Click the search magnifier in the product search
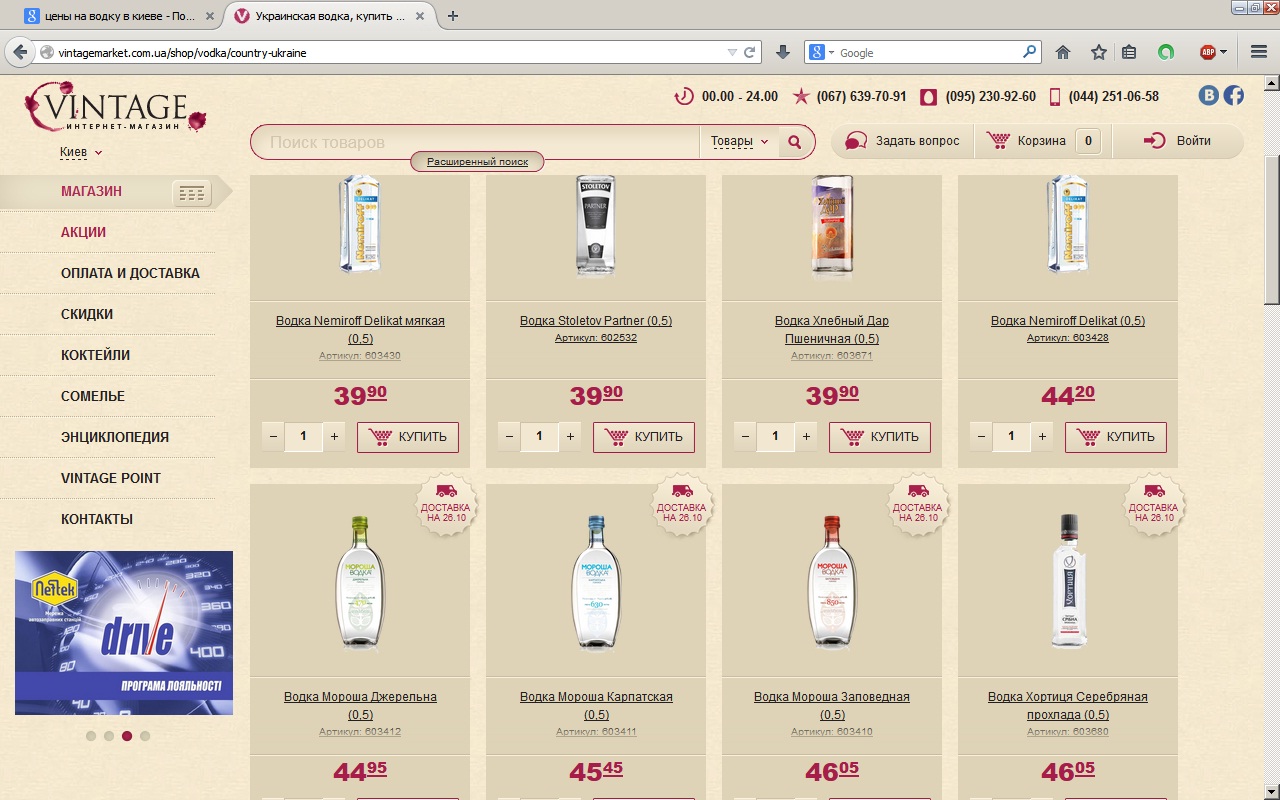The width and height of the screenshot is (1280, 800). click(795, 142)
